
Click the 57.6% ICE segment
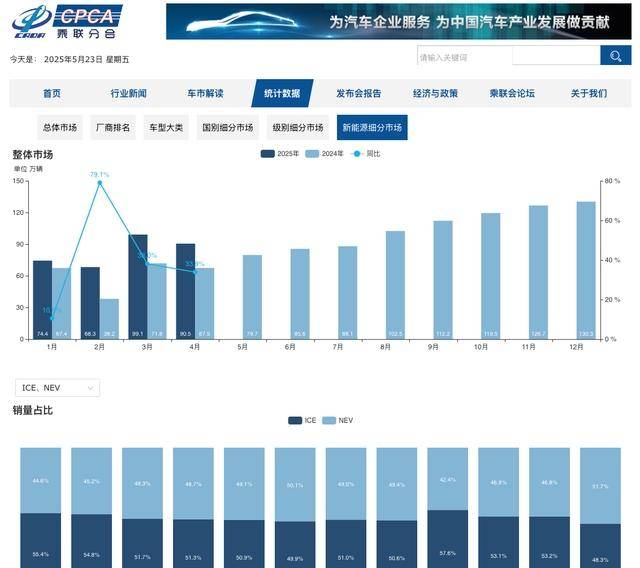coord(447,539)
